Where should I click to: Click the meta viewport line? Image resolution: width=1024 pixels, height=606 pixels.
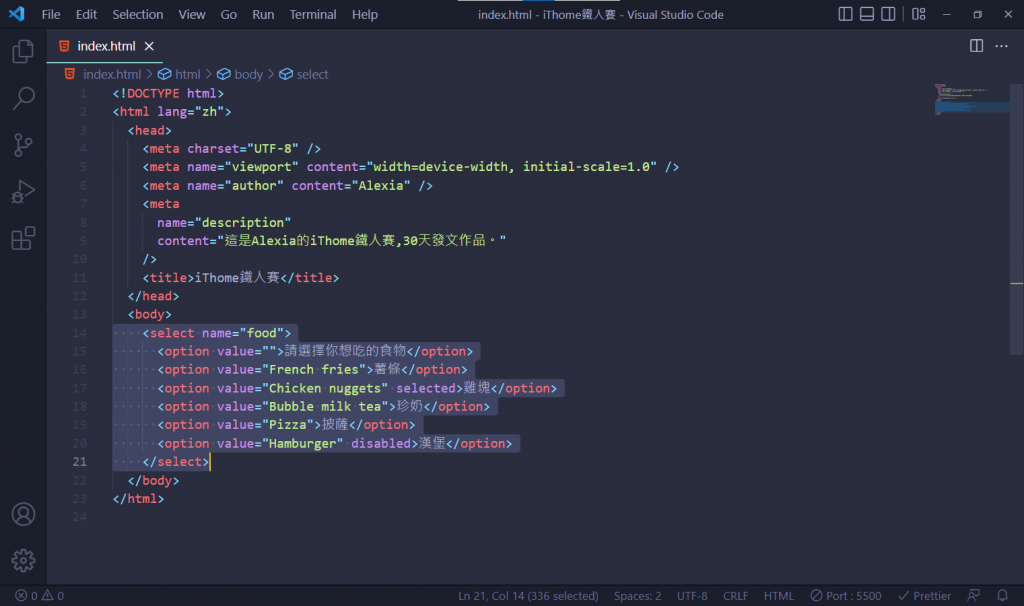click(411, 167)
